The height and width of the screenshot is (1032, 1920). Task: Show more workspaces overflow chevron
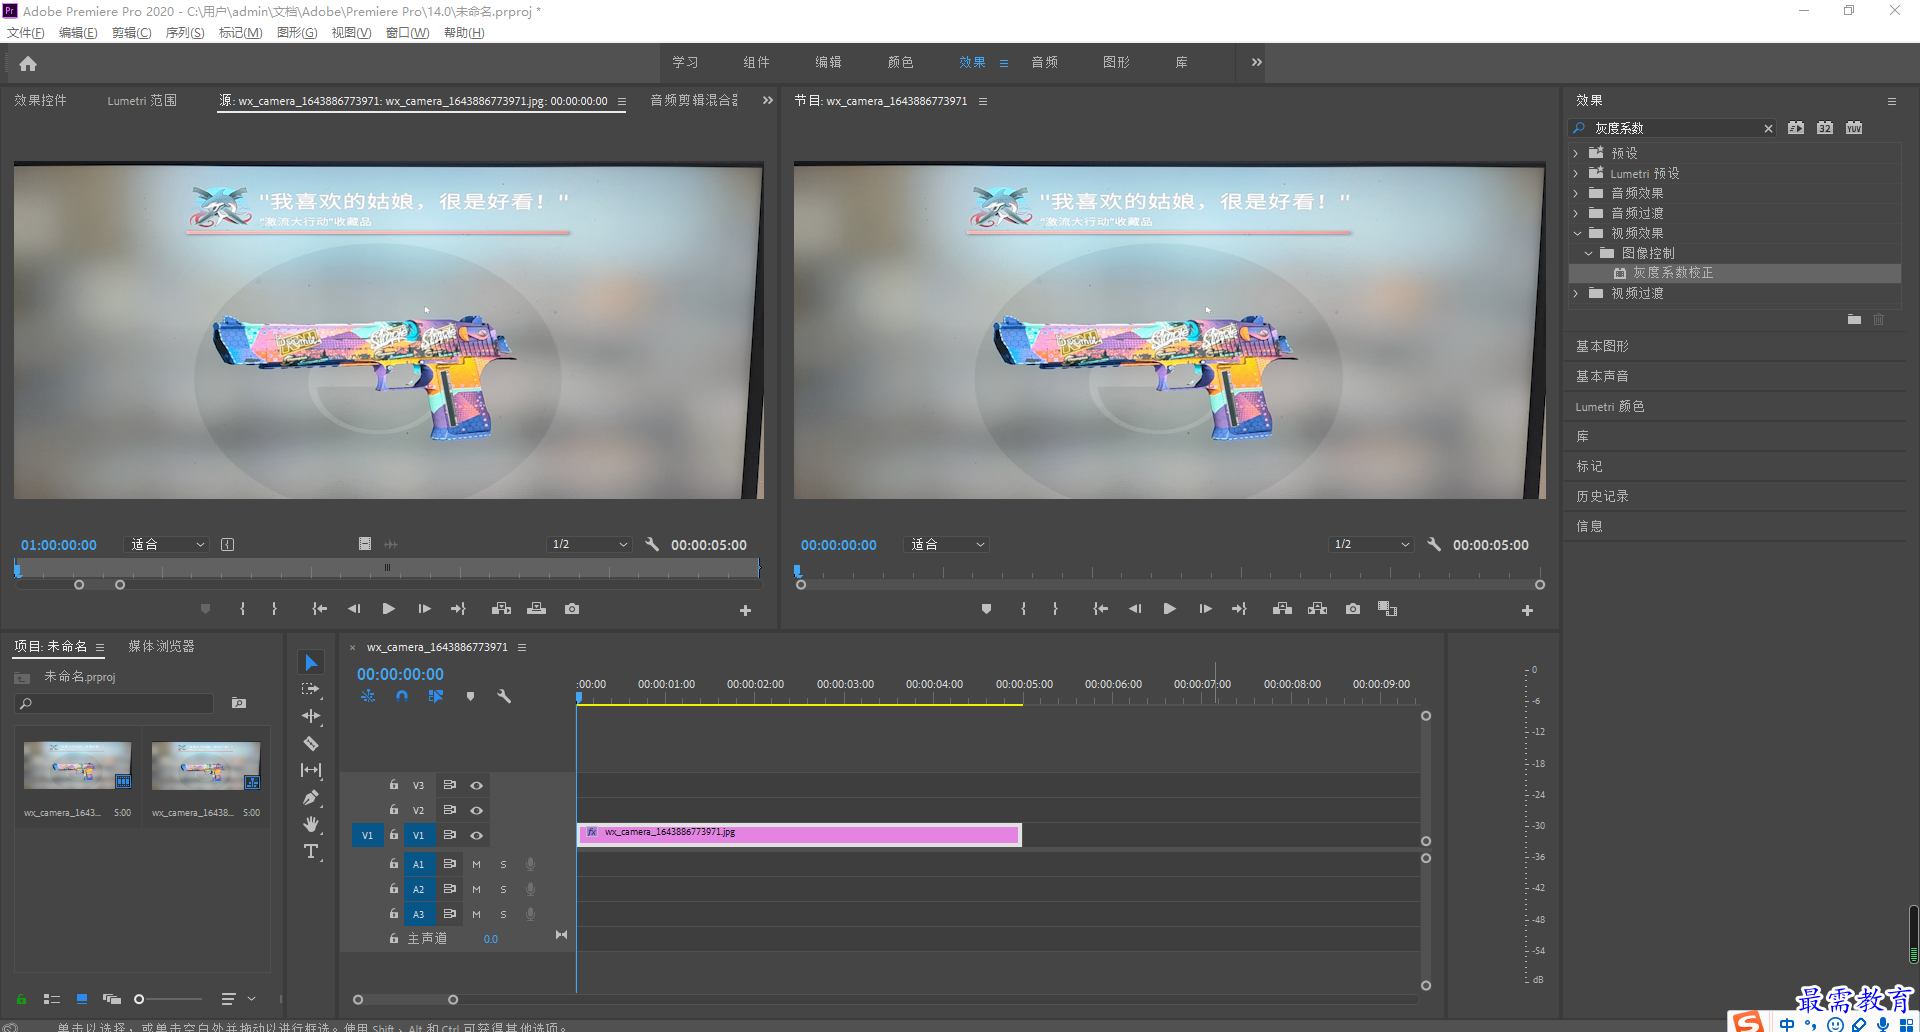pos(1256,62)
